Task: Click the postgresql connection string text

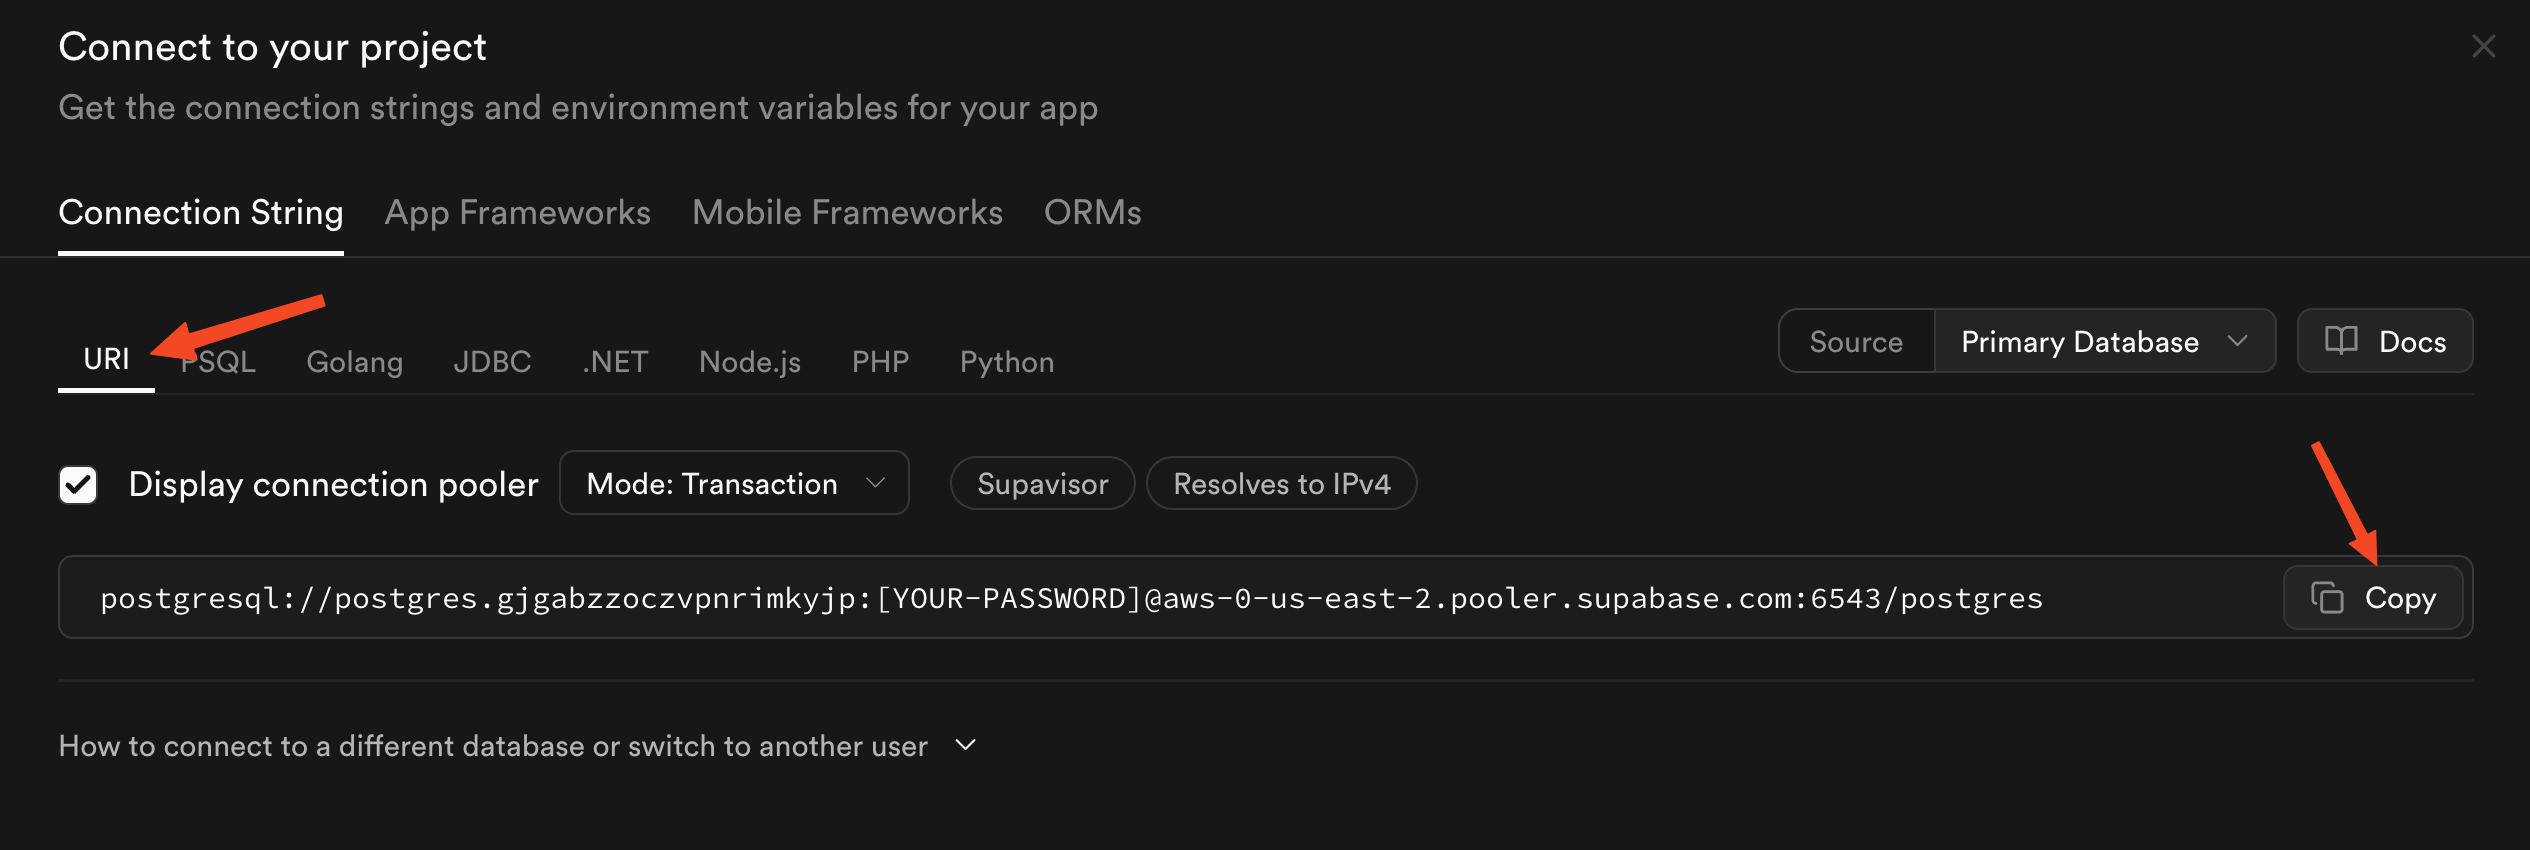Action: (x=1070, y=598)
